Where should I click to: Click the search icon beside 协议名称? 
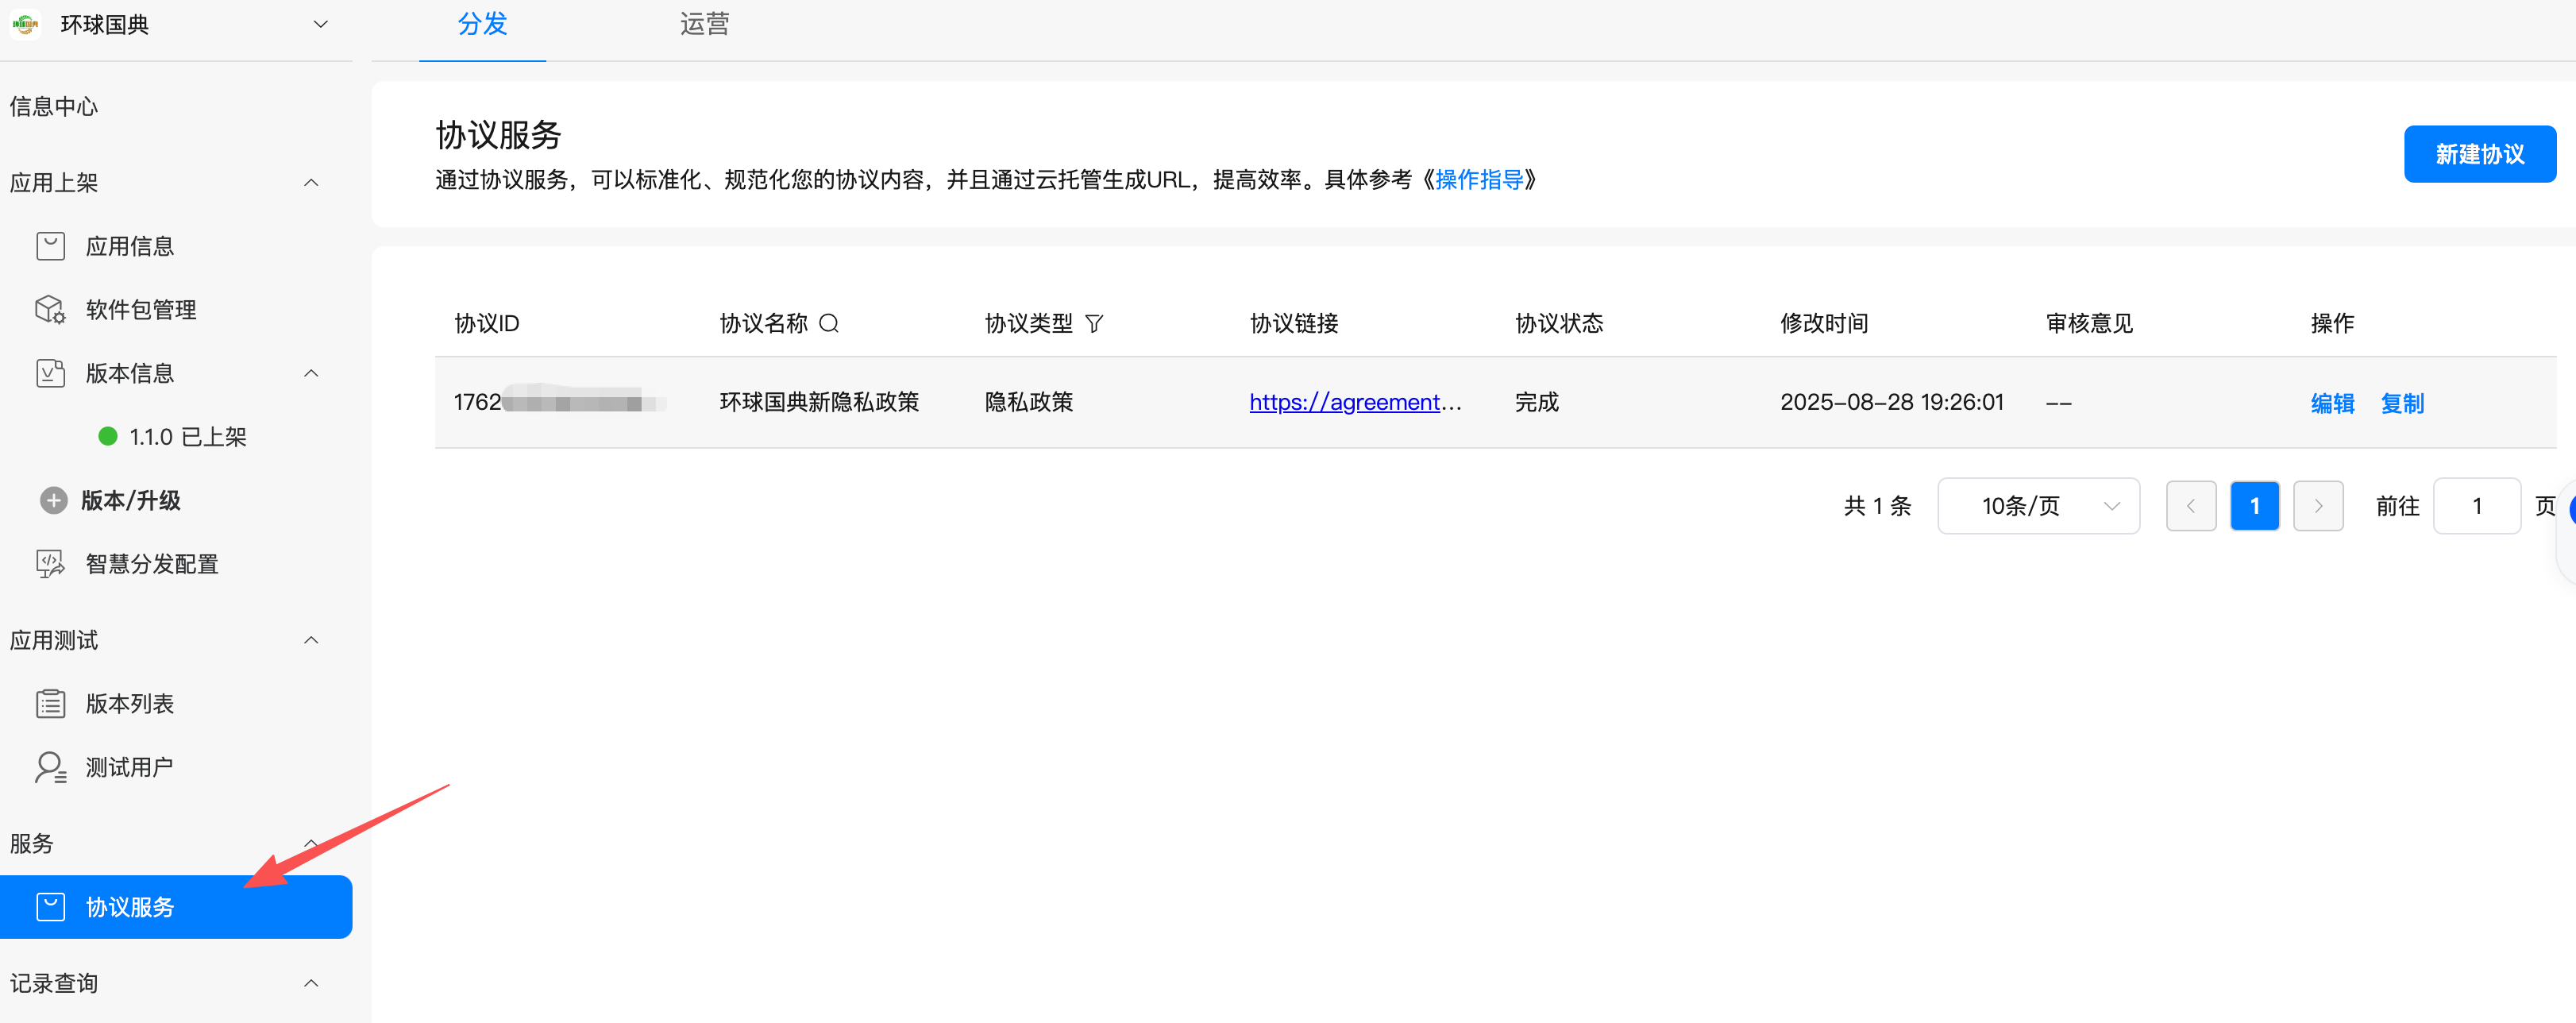(x=829, y=323)
